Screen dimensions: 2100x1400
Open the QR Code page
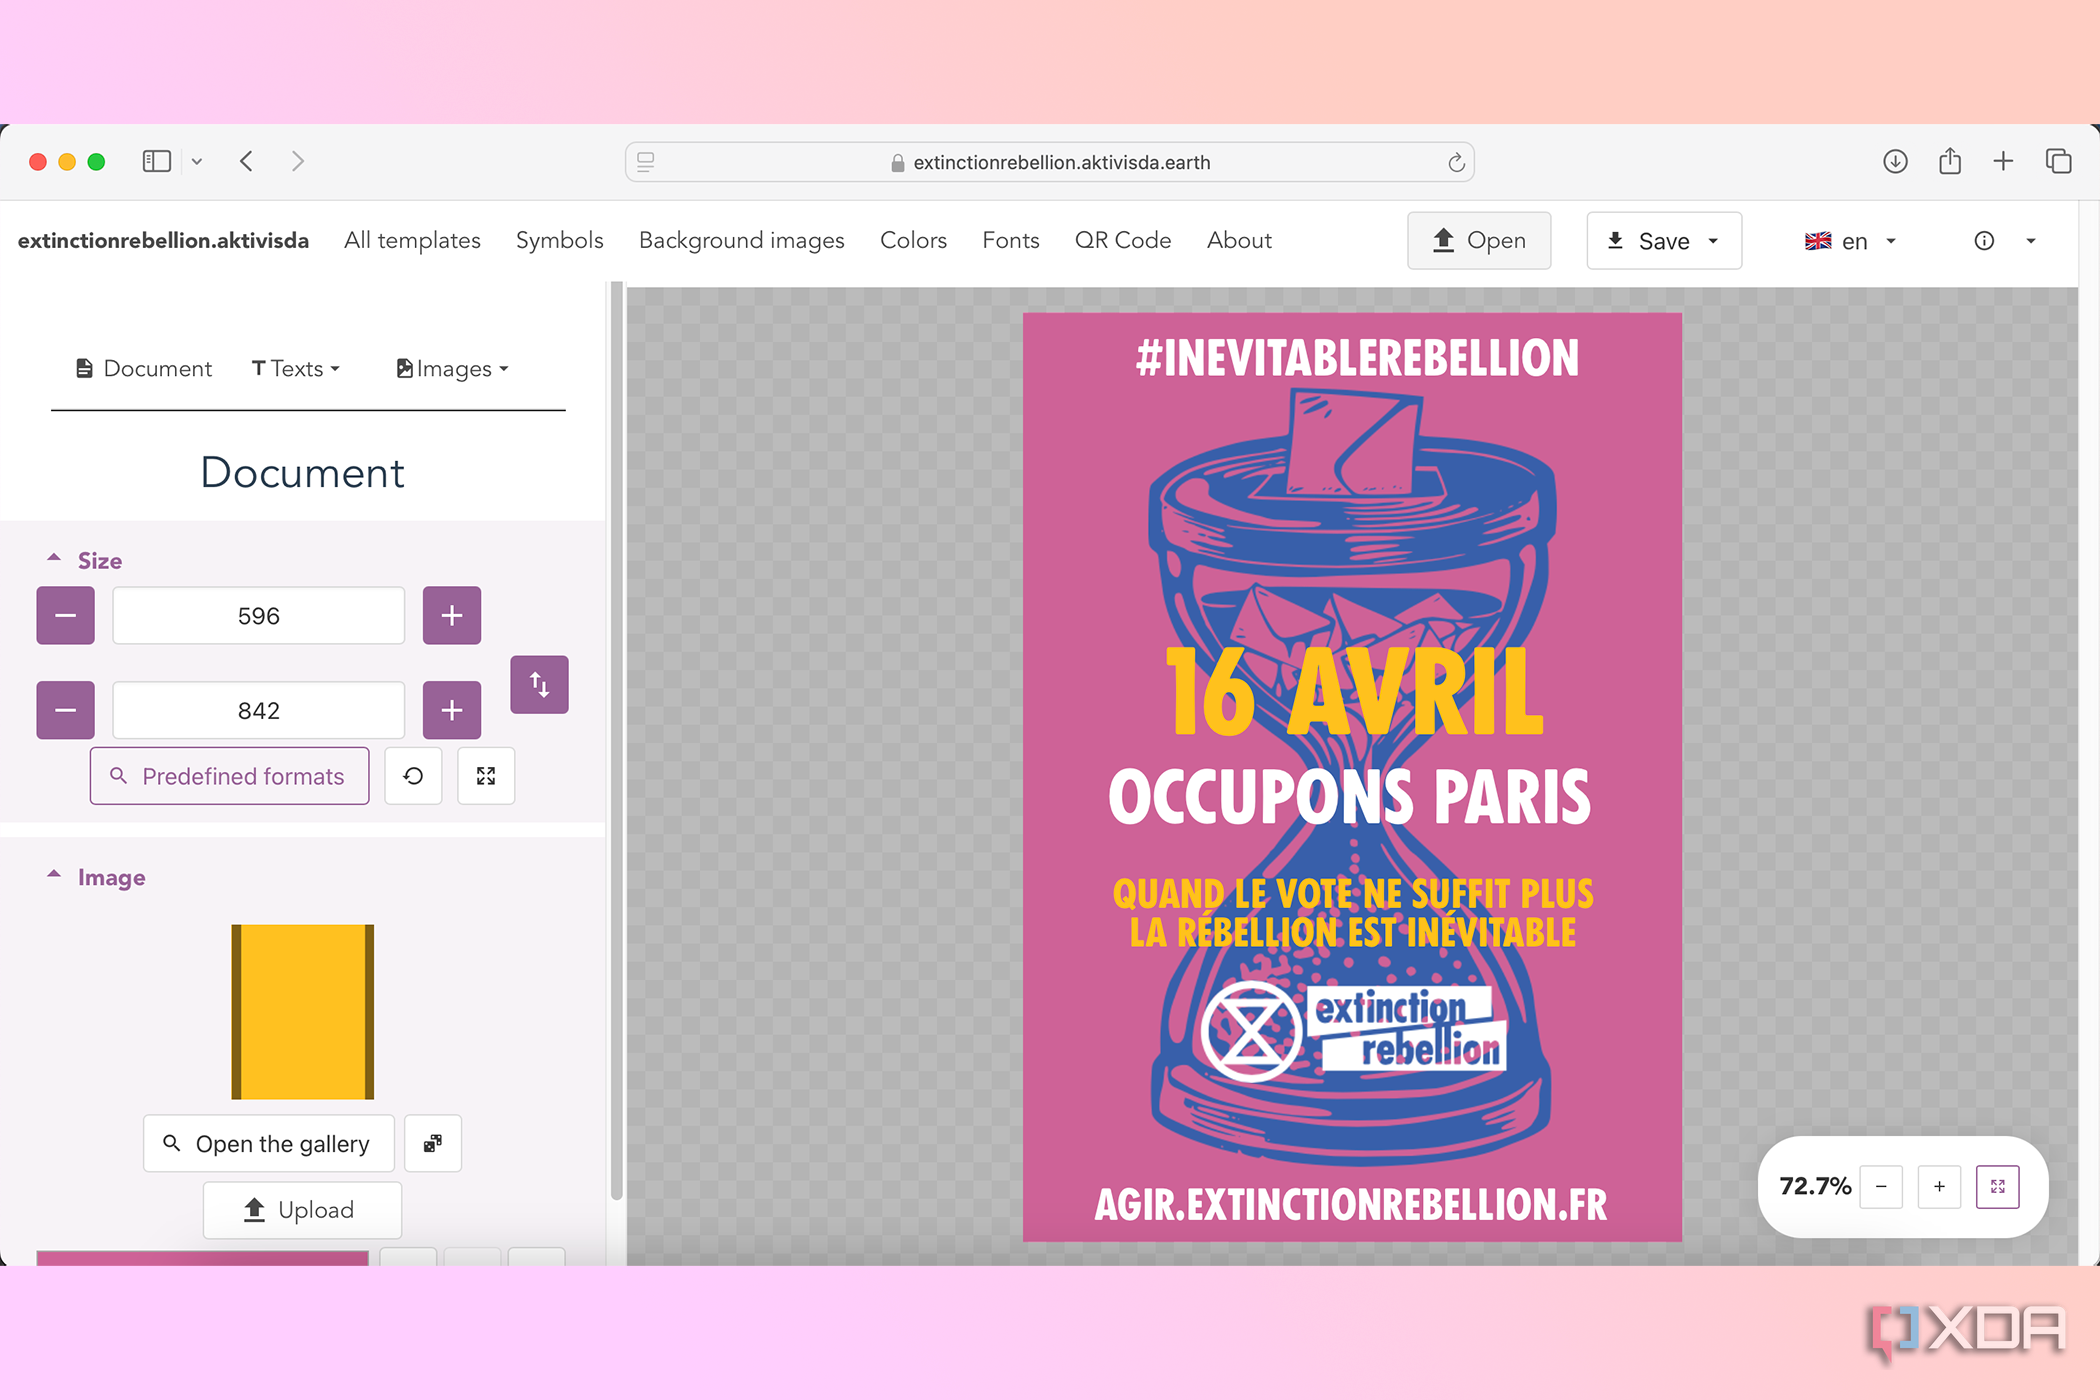(x=1122, y=241)
